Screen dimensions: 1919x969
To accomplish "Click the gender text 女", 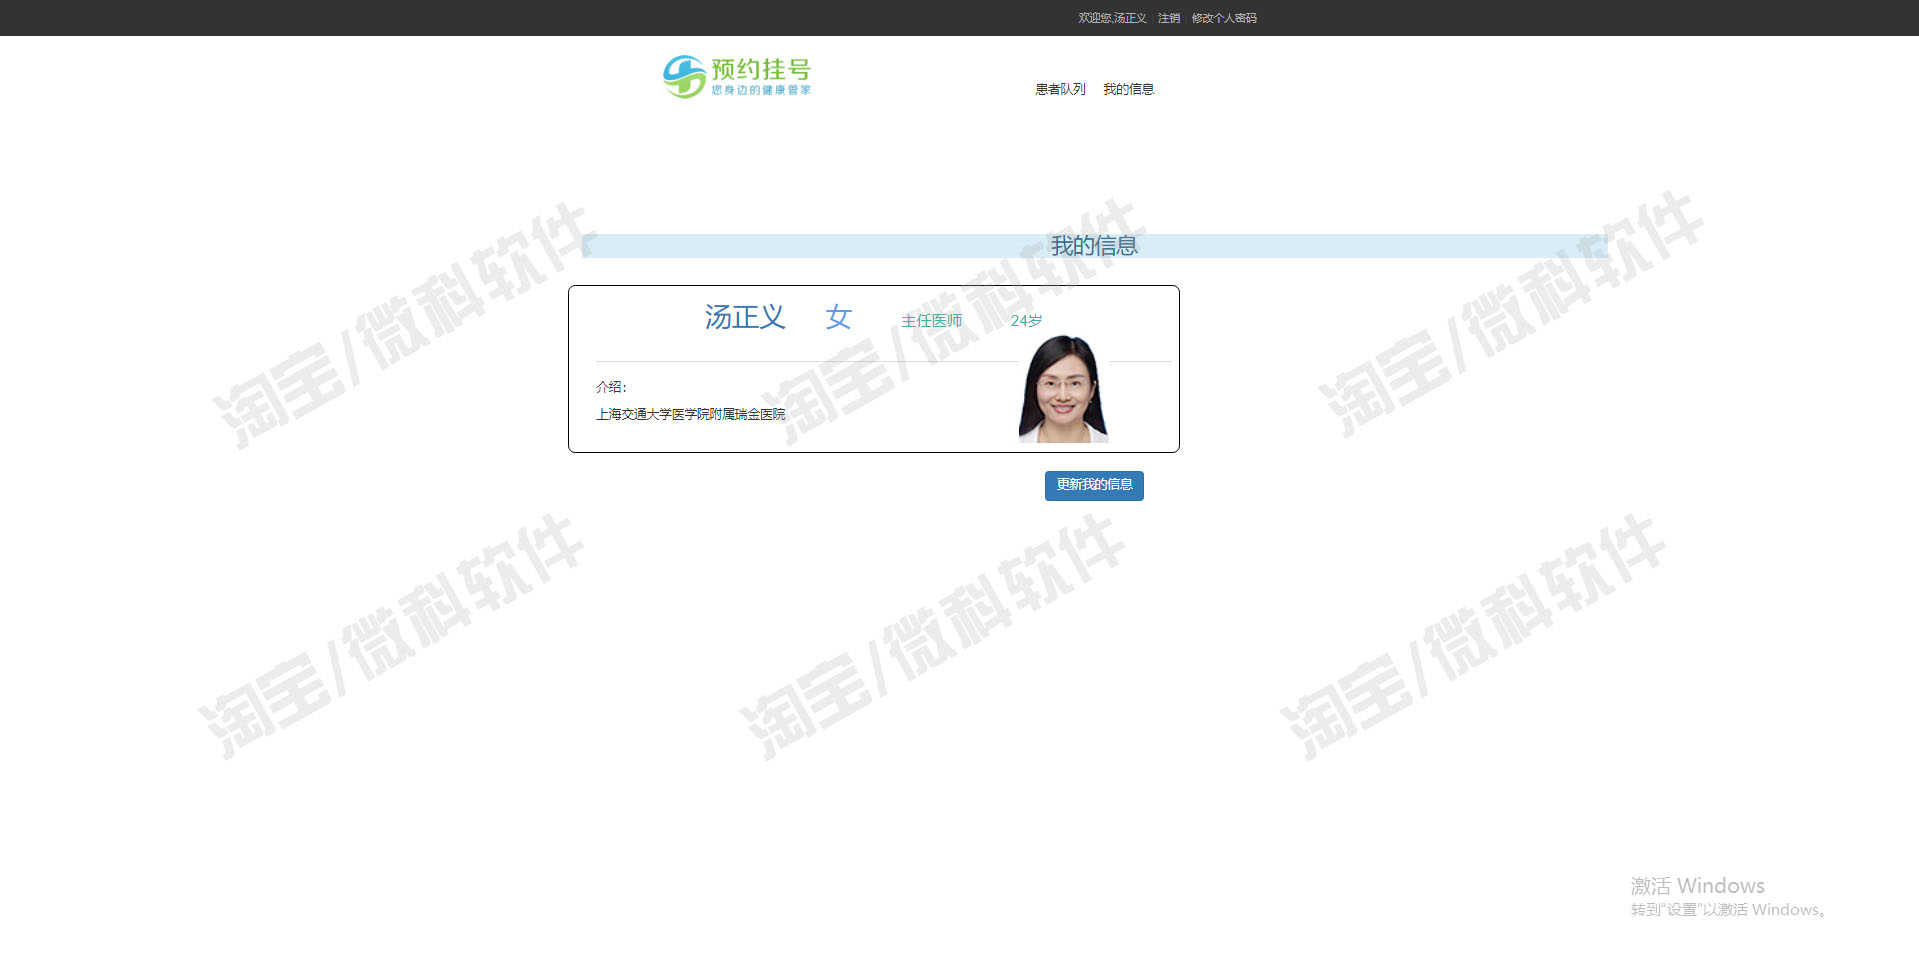I will tap(838, 317).
